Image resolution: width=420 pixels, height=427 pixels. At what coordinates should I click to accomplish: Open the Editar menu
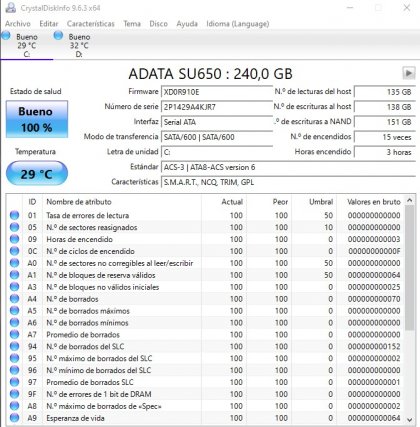(x=49, y=24)
